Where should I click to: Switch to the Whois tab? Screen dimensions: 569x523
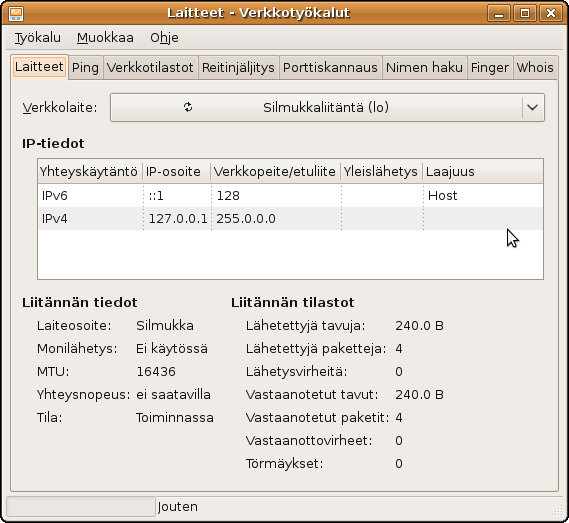[x=535, y=68]
